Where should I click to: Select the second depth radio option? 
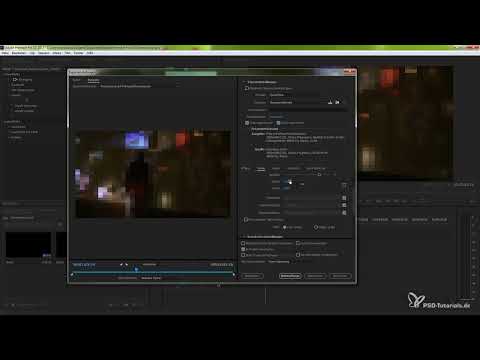(316, 227)
